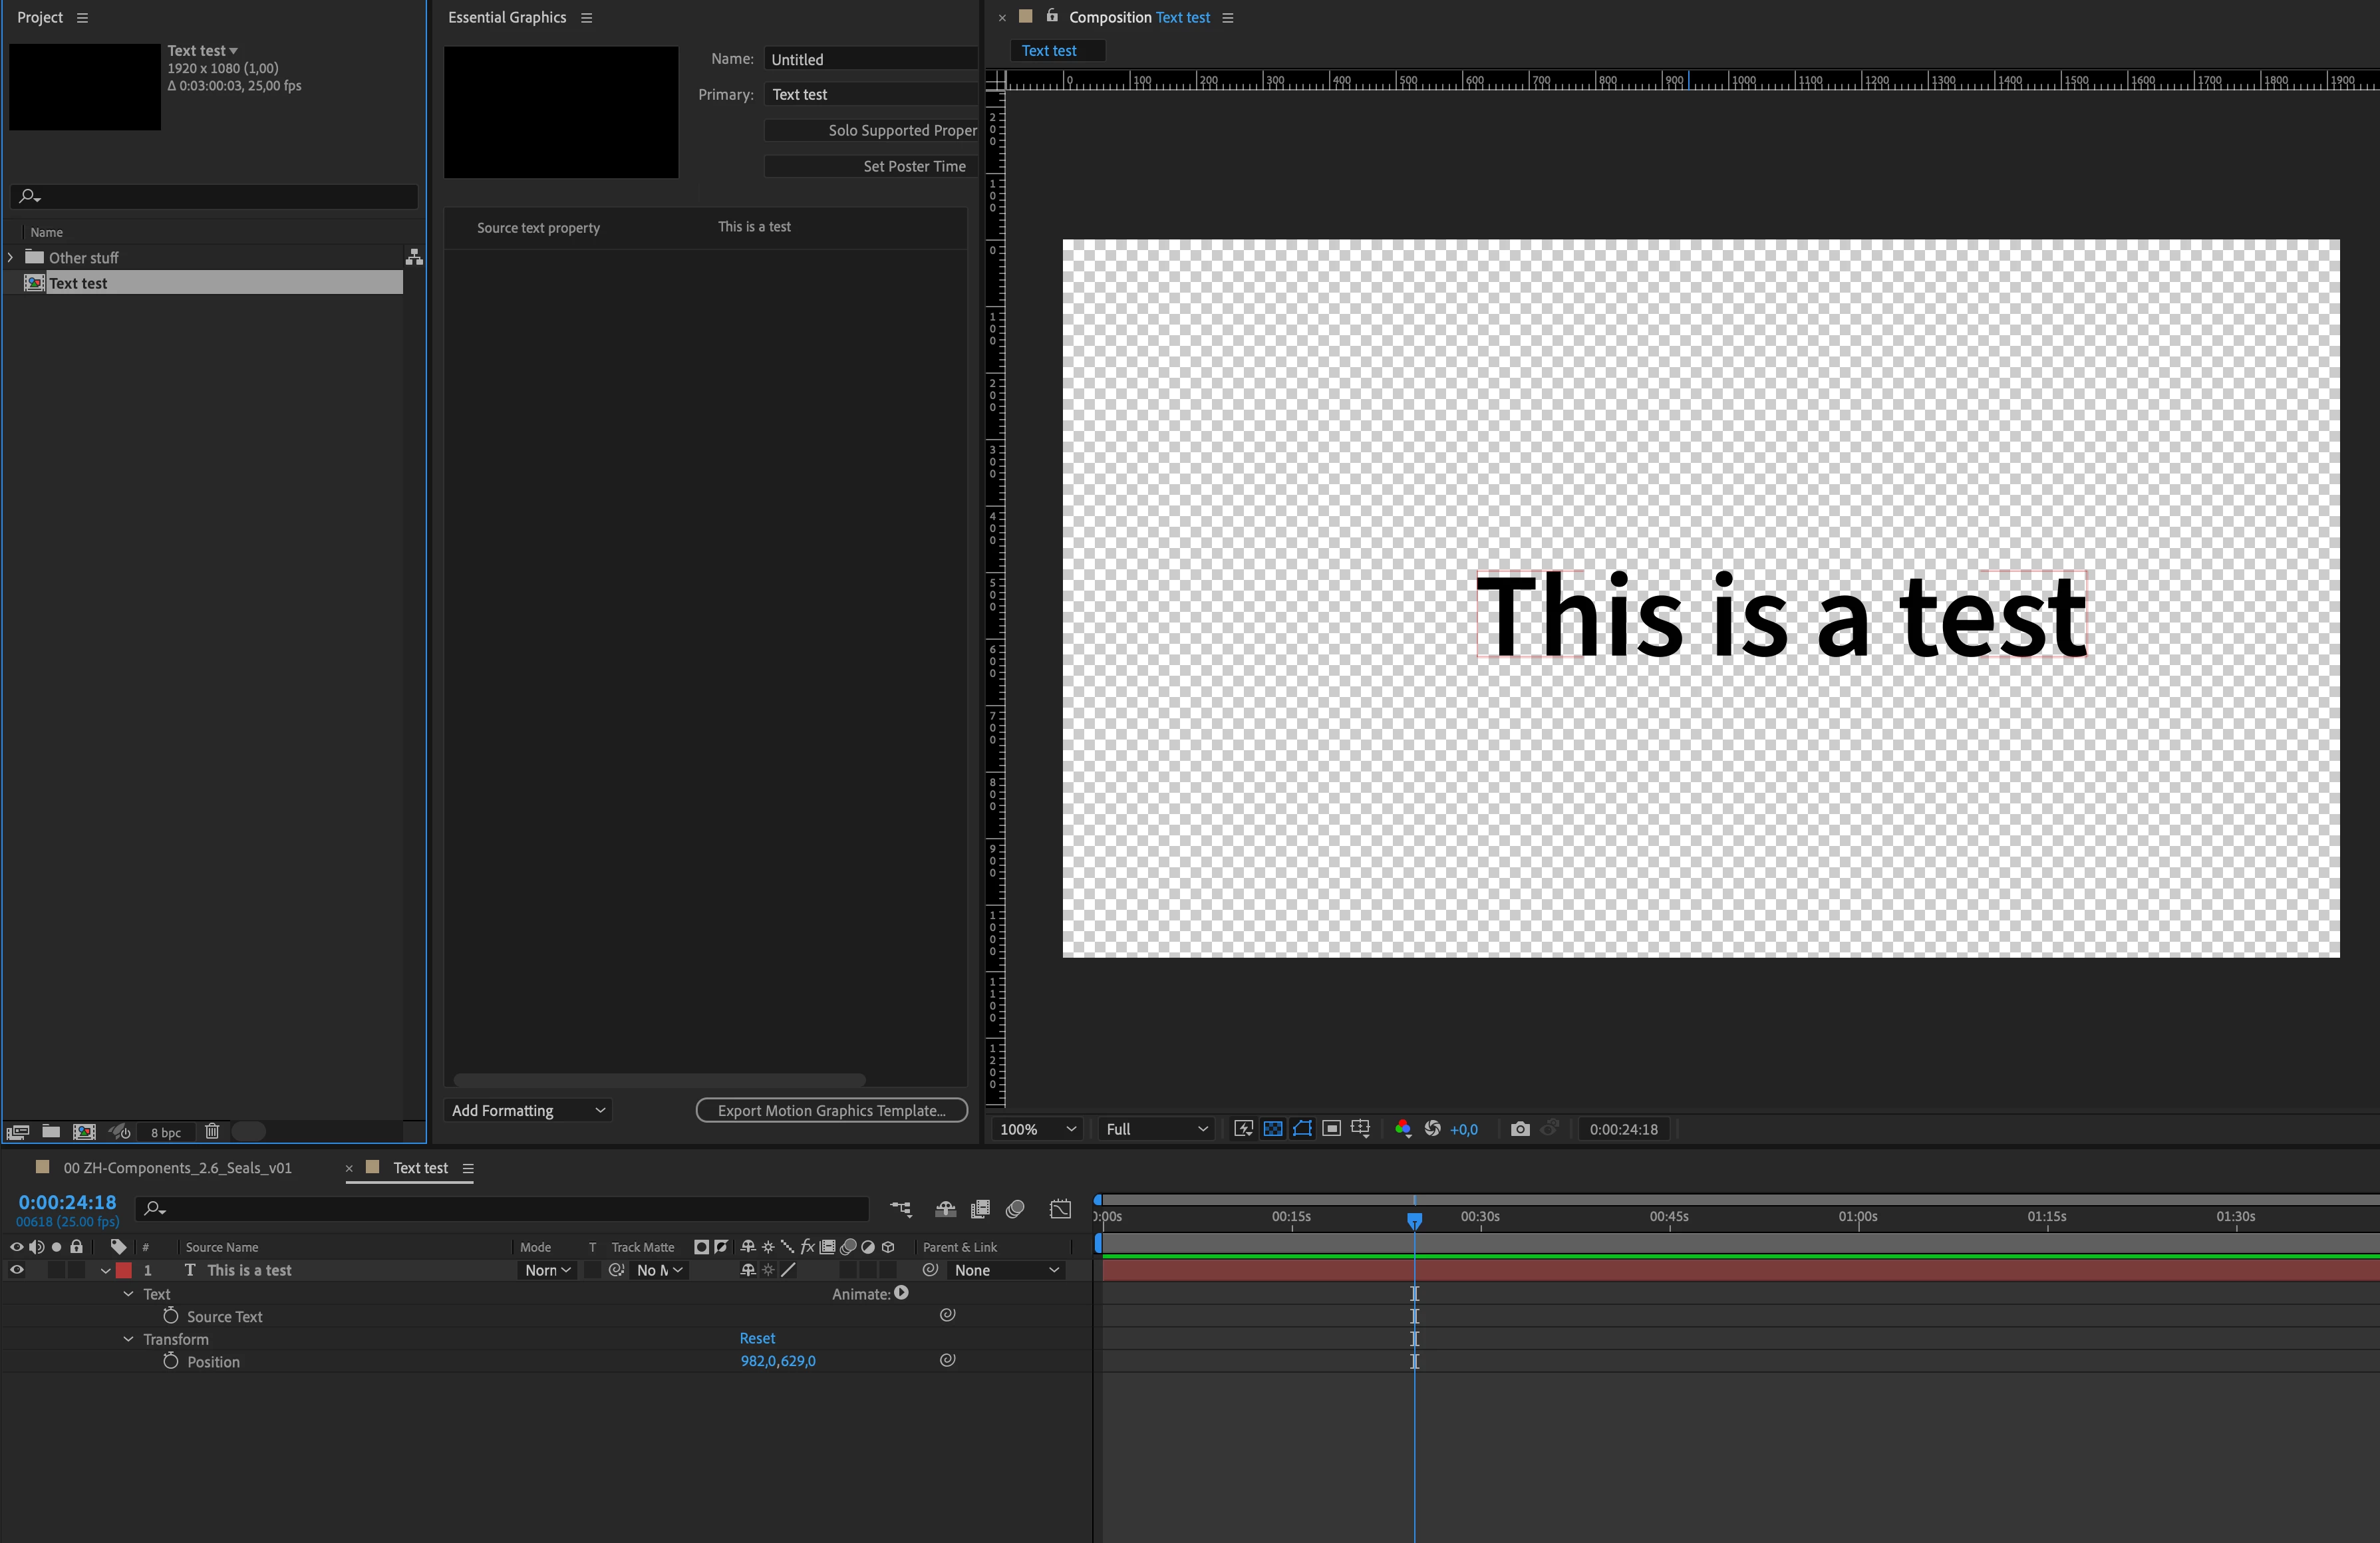Click the Region of Interest icon
Image resolution: width=2380 pixels, height=1543 pixels.
point(1331,1129)
